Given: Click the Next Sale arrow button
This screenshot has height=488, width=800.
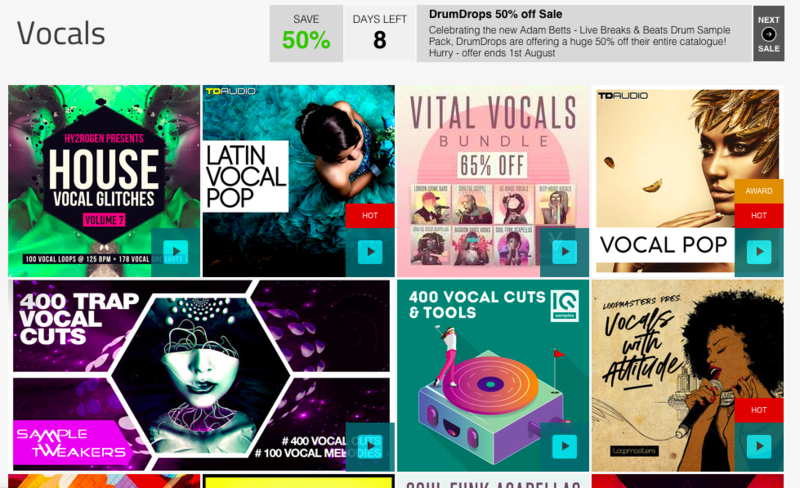Looking at the screenshot, I should (x=768, y=34).
